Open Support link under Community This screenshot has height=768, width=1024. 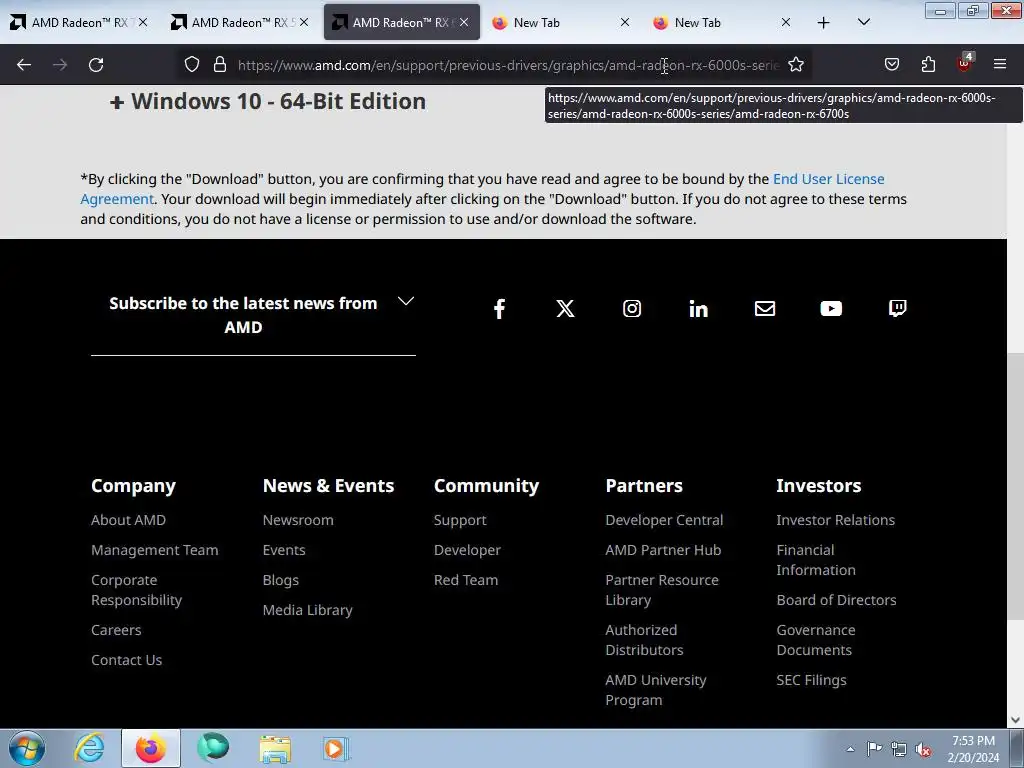(460, 520)
